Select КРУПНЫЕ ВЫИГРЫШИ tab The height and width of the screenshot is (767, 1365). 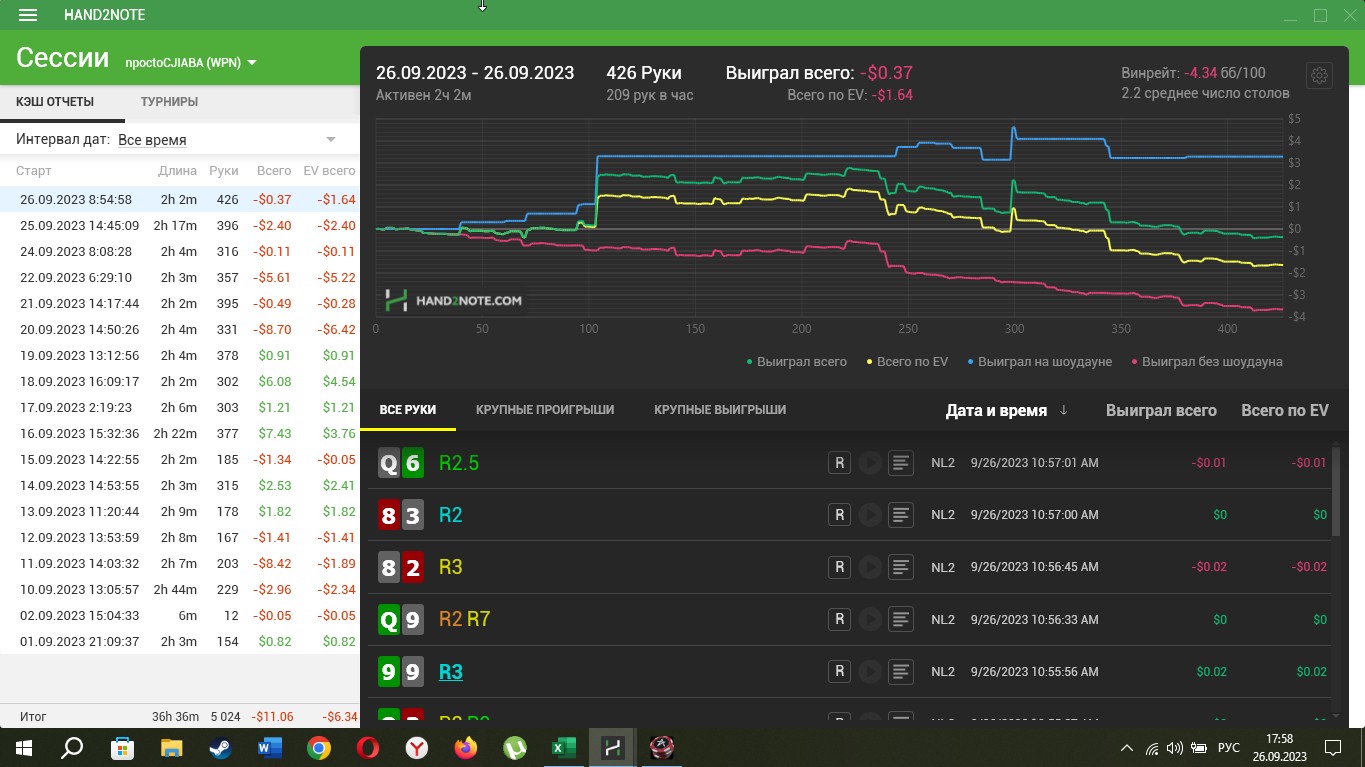pyautogui.click(x=720, y=410)
